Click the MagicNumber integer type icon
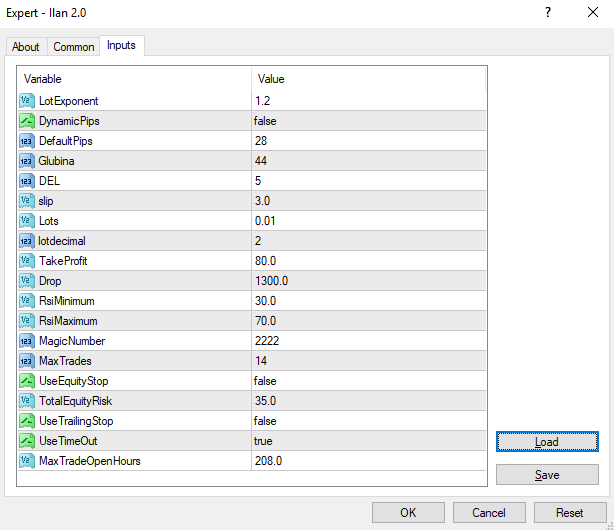This screenshot has width=614, height=530. [x=27, y=341]
